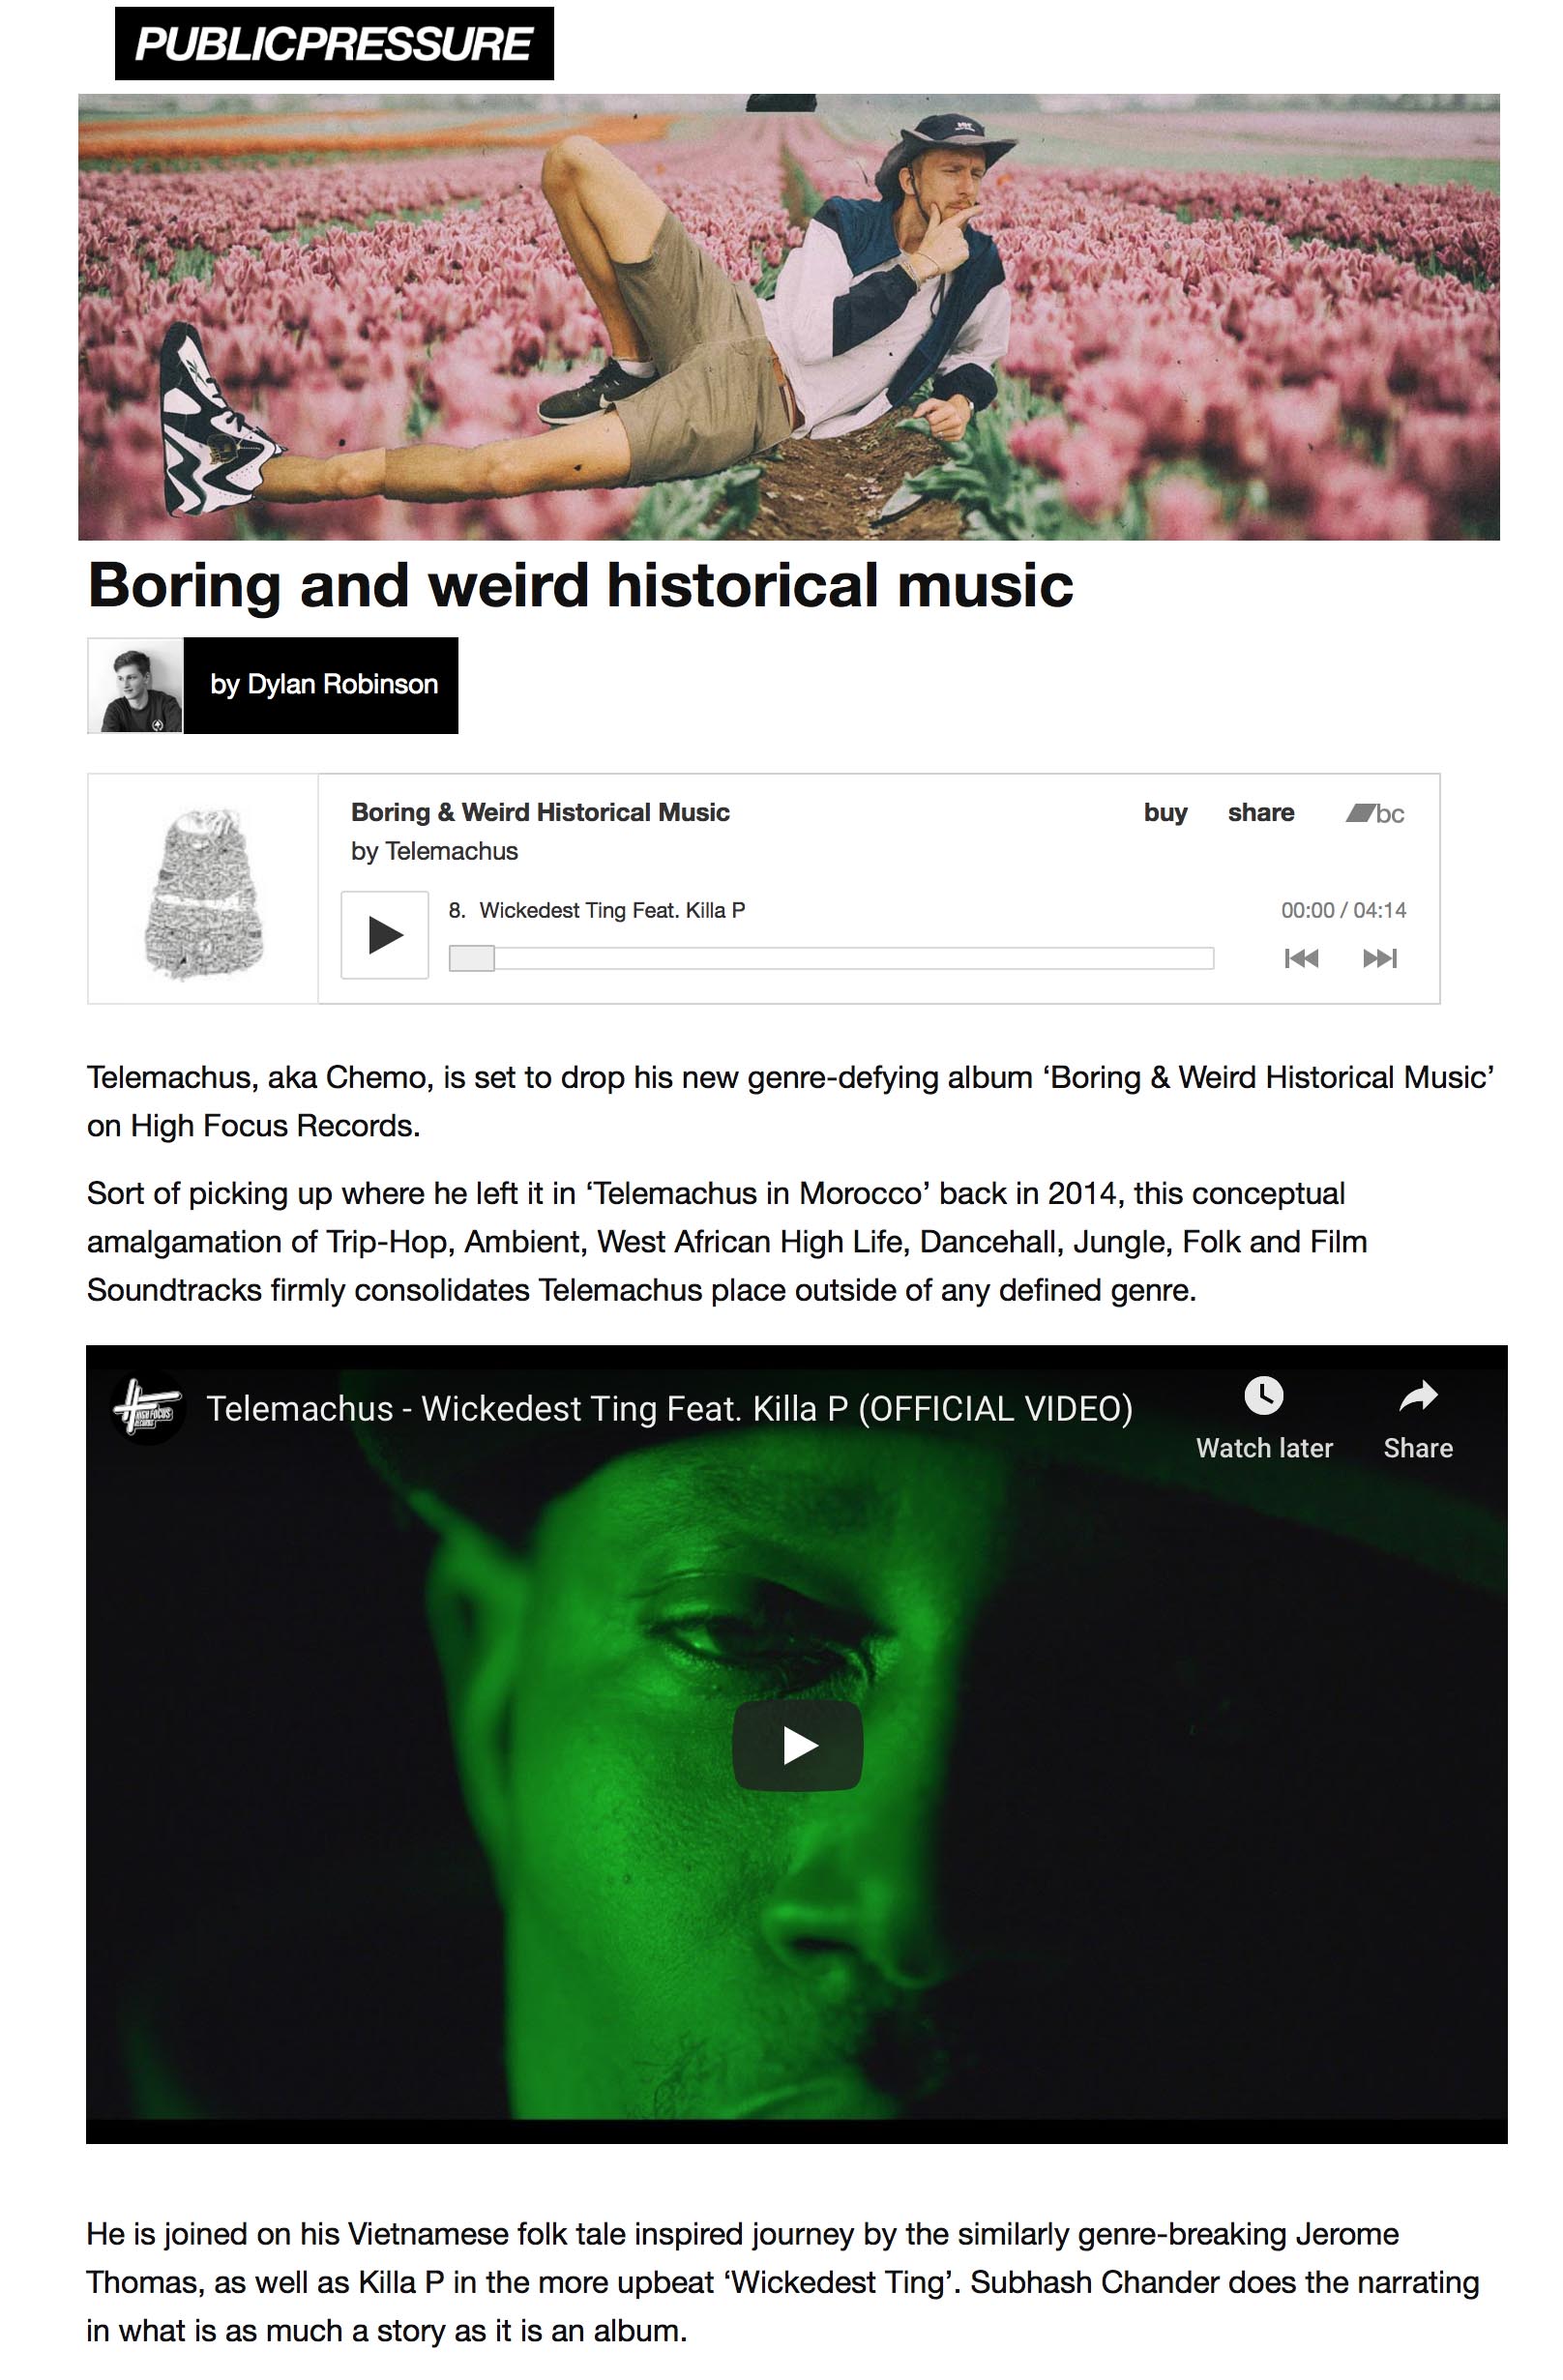Click the Watch later clock icon
1563x2380 pixels.
(1263, 1395)
